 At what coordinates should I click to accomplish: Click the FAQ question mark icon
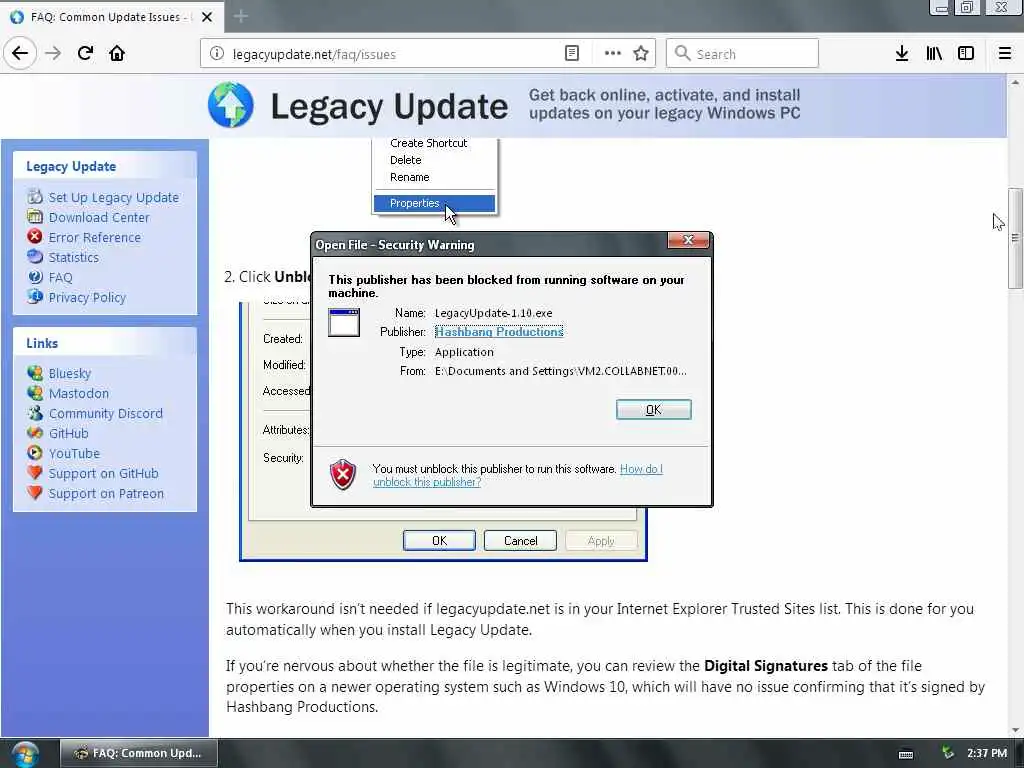(x=35, y=277)
